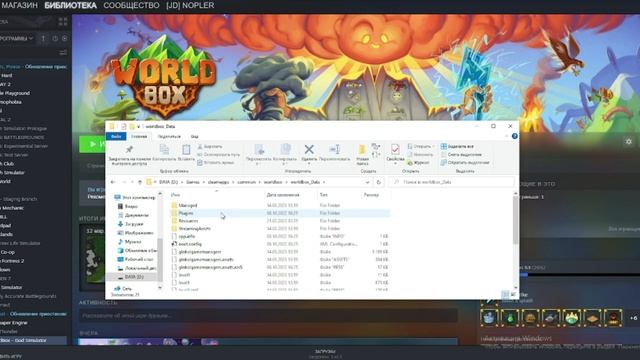Open Explorer help via blue question mark
640x360 pixels.
[514, 136]
